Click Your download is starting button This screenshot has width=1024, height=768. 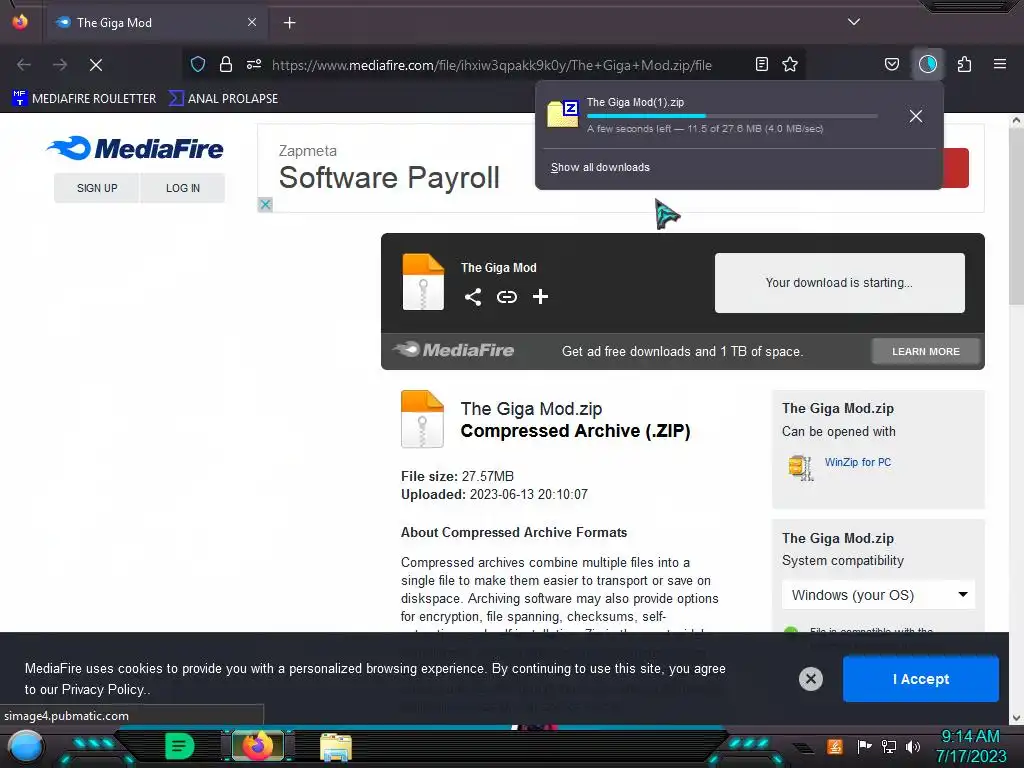(x=839, y=283)
